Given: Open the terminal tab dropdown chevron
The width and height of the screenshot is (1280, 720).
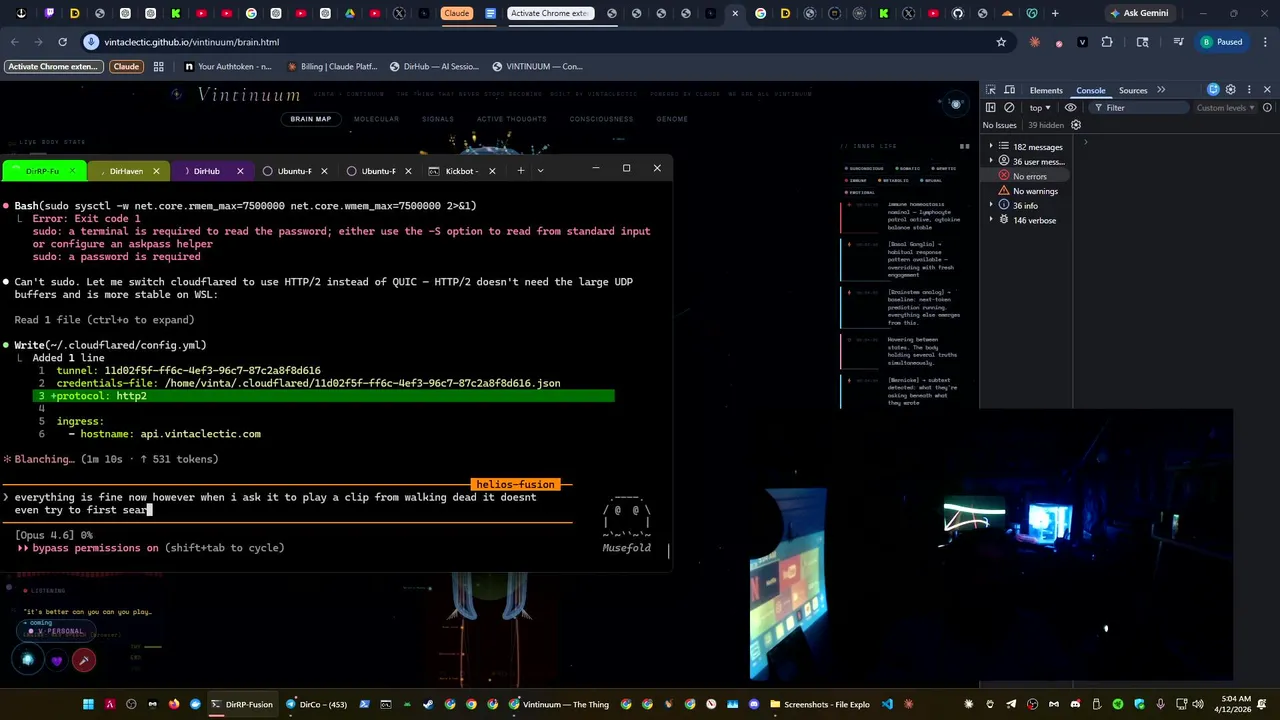Looking at the screenshot, I should tap(540, 171).
